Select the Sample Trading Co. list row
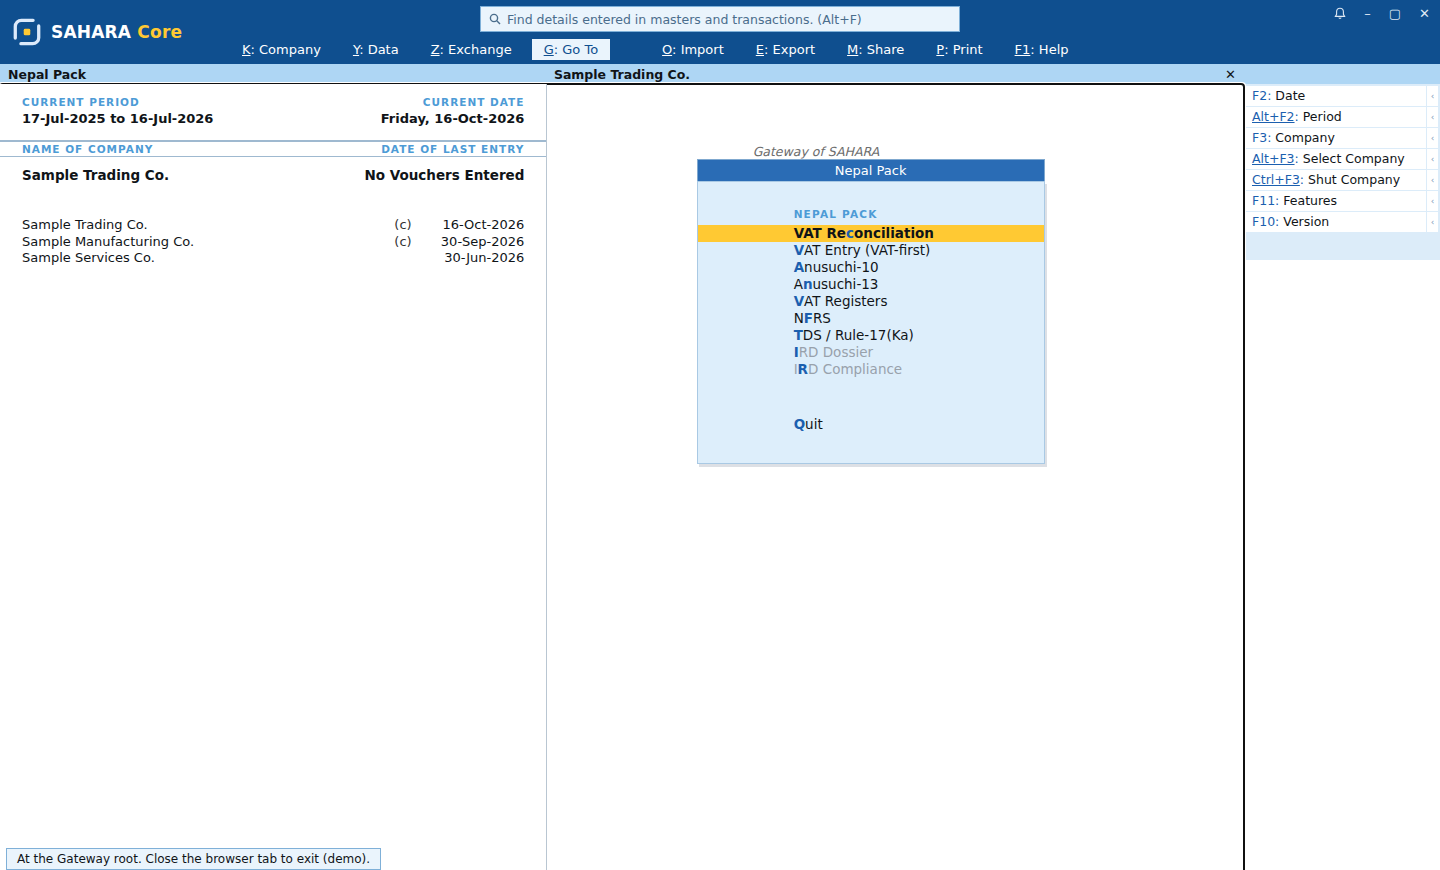 (273, 225)
